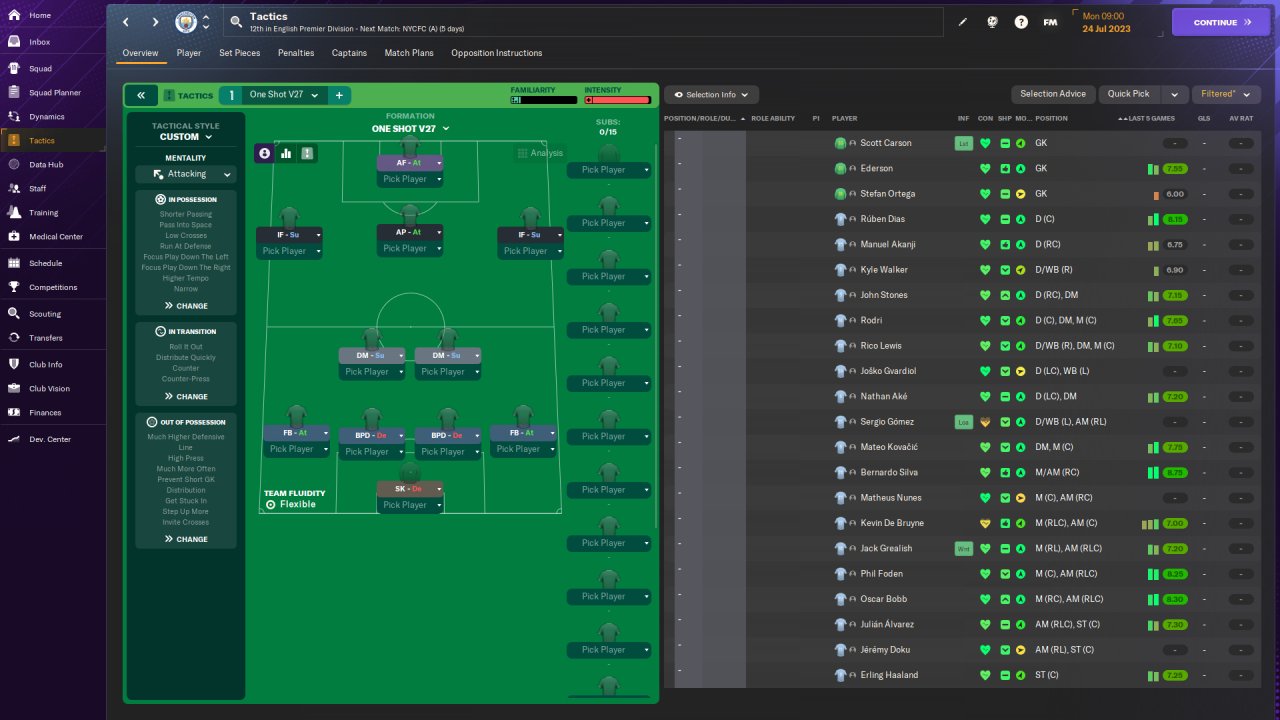Click the Selection Advice button
Screen dimensions: 1280x720
click(1053, 94)
